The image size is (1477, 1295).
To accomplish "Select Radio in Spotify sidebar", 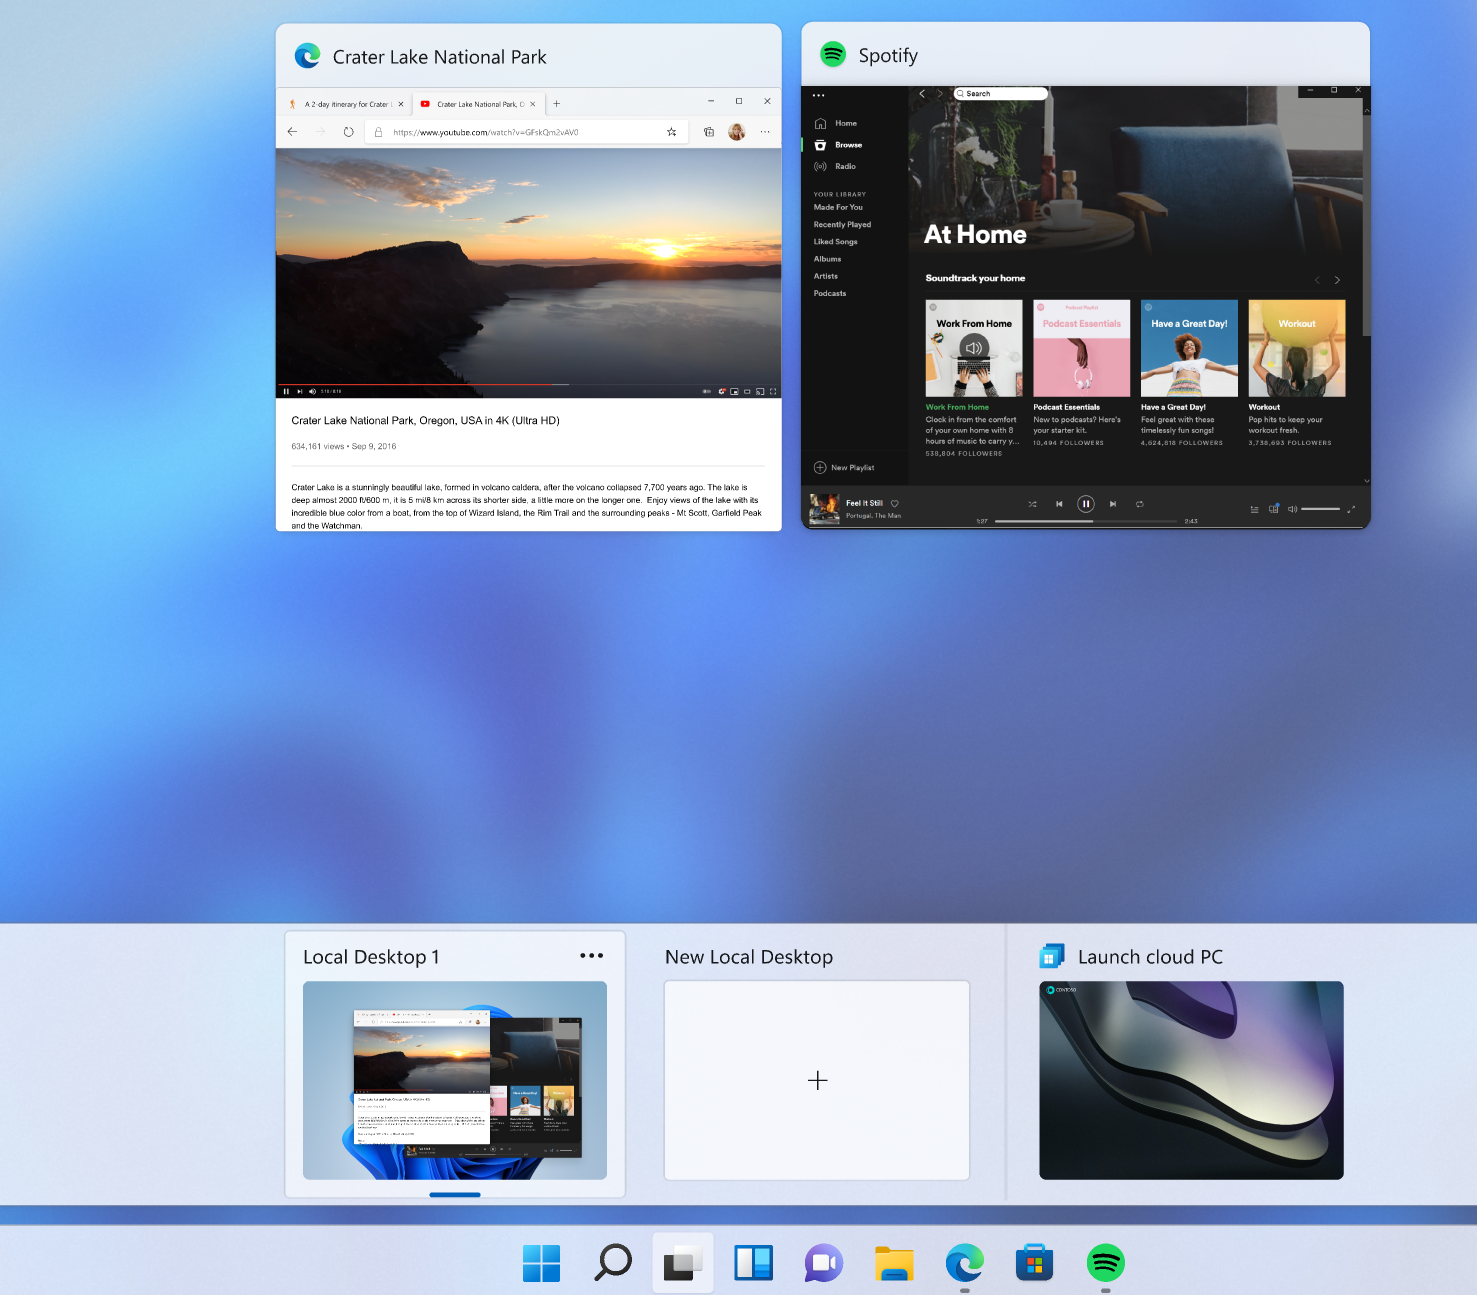I will (836, 166).
